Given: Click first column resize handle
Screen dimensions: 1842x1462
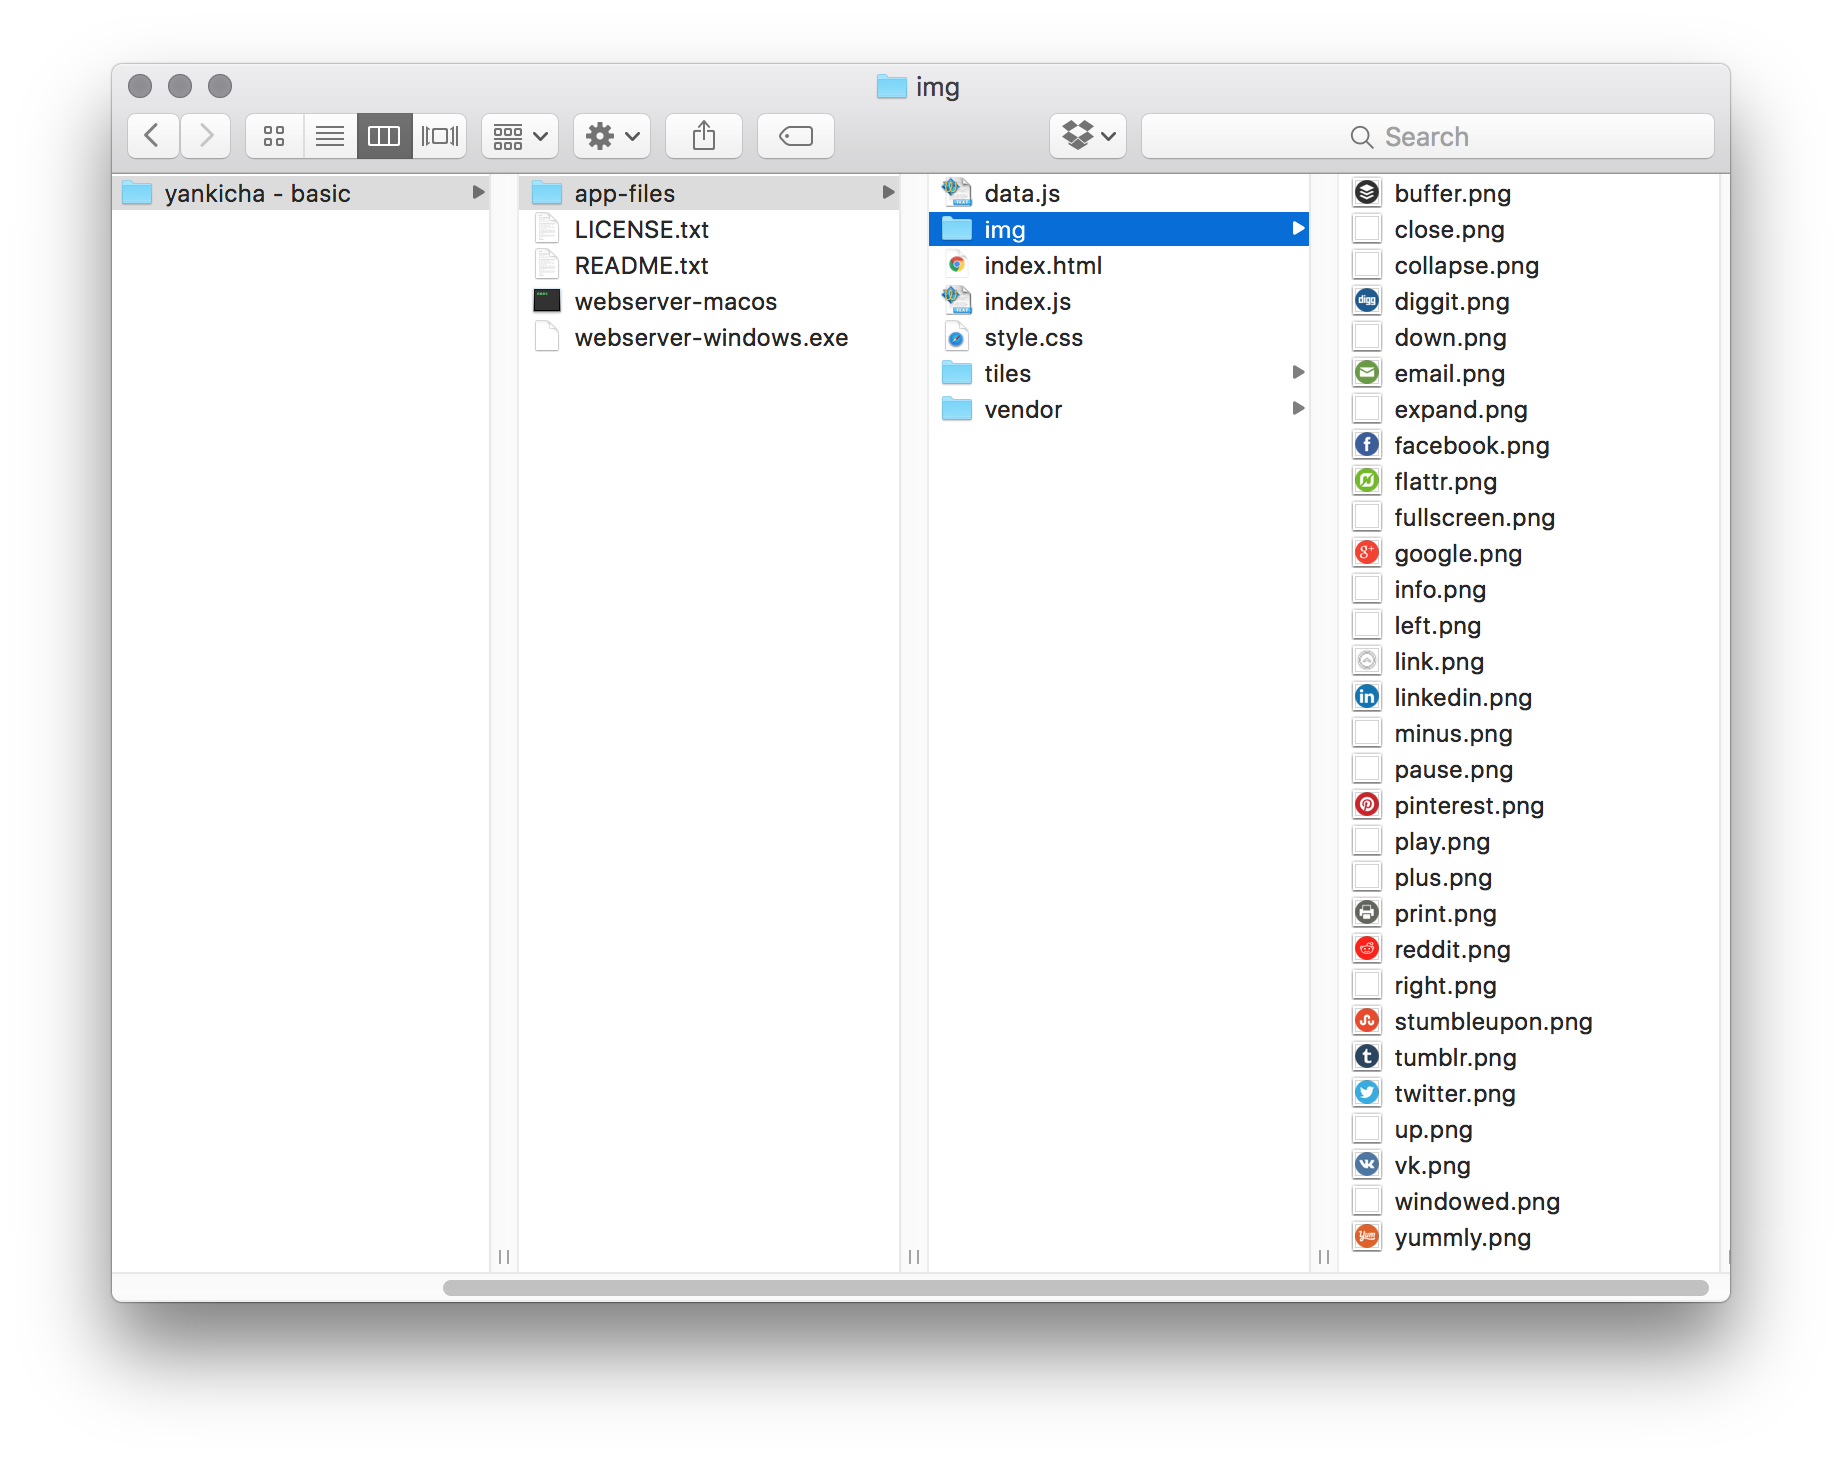Looking at the screenshot, I should (x=504, y=1257).
